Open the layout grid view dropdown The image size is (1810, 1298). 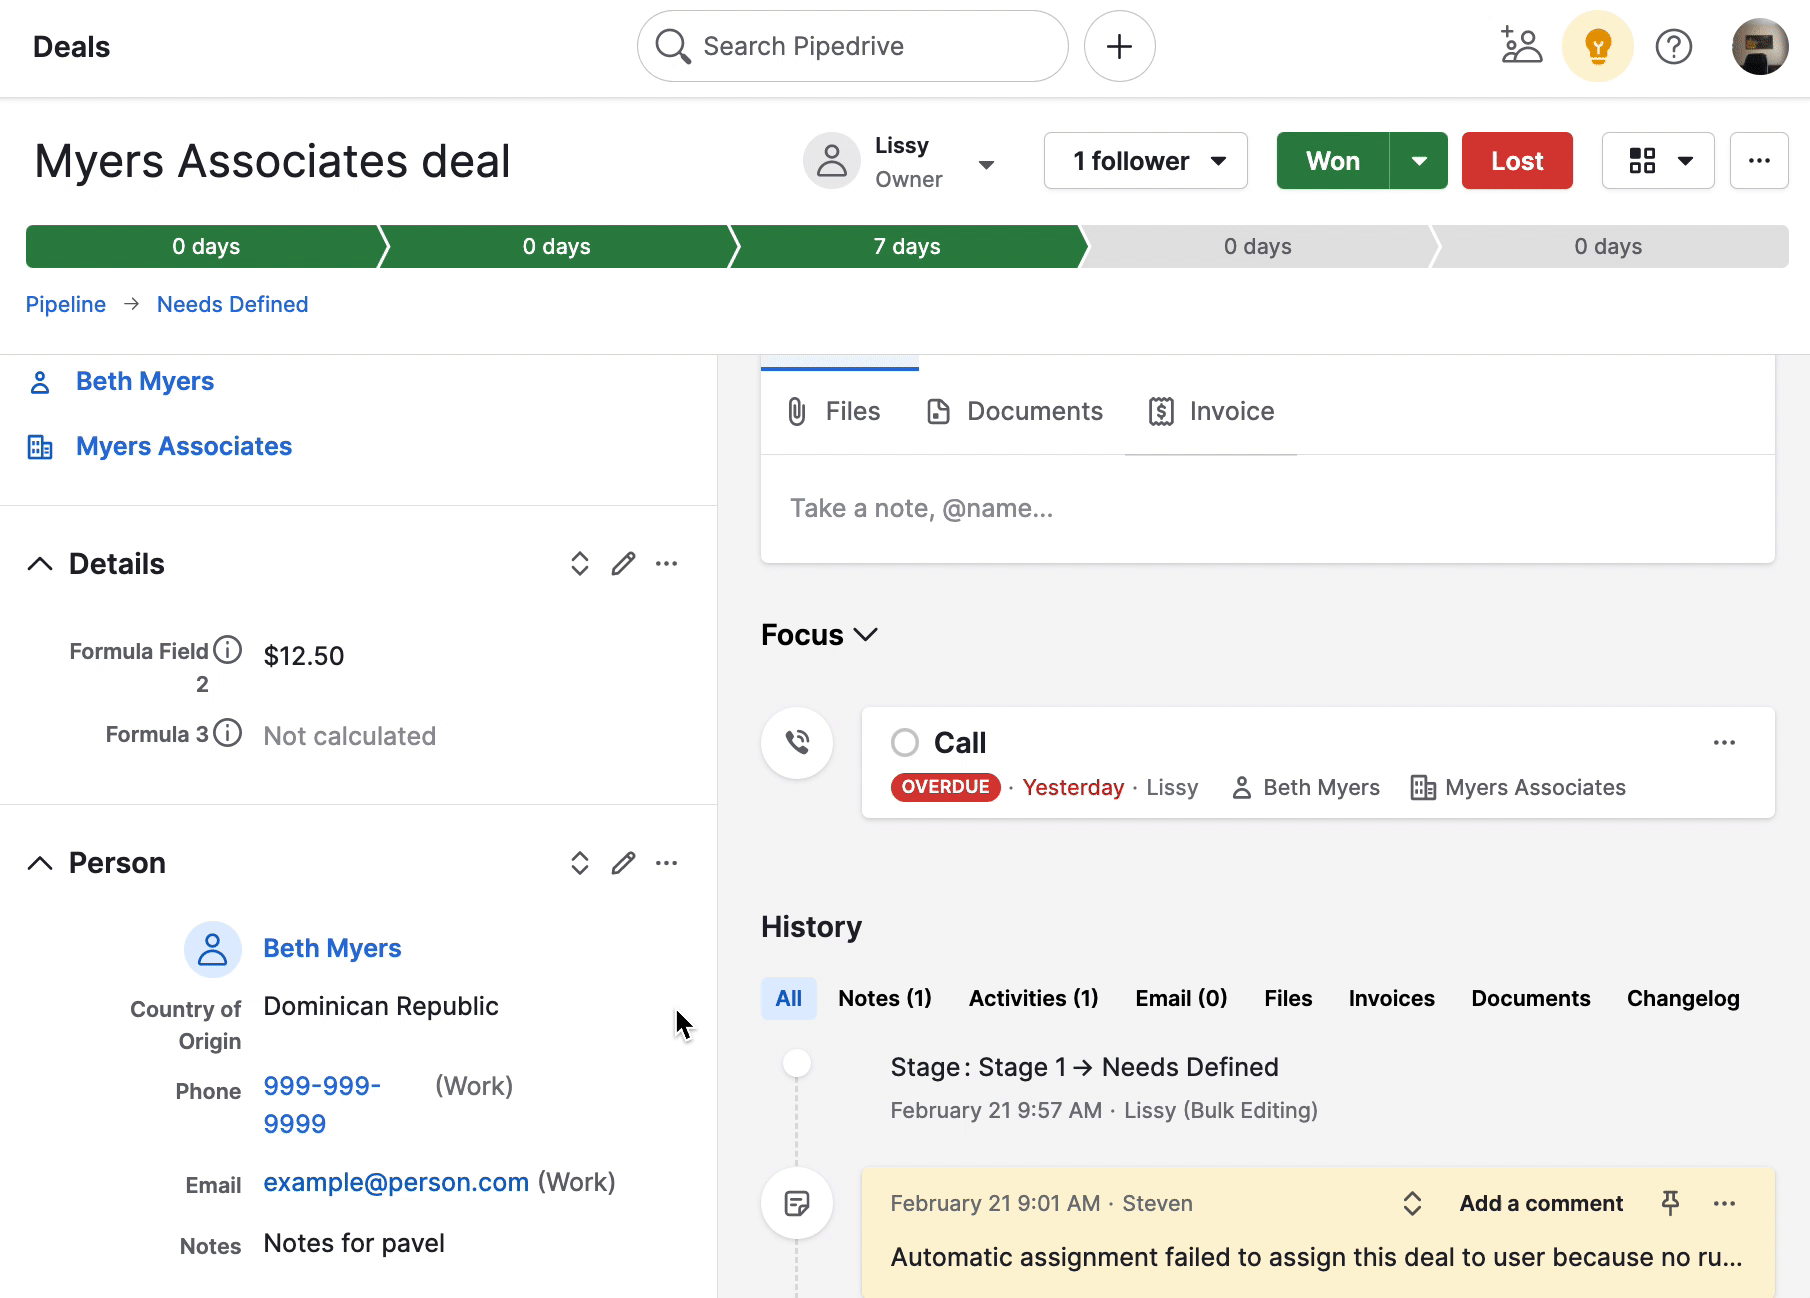[x=1658, y=161]
